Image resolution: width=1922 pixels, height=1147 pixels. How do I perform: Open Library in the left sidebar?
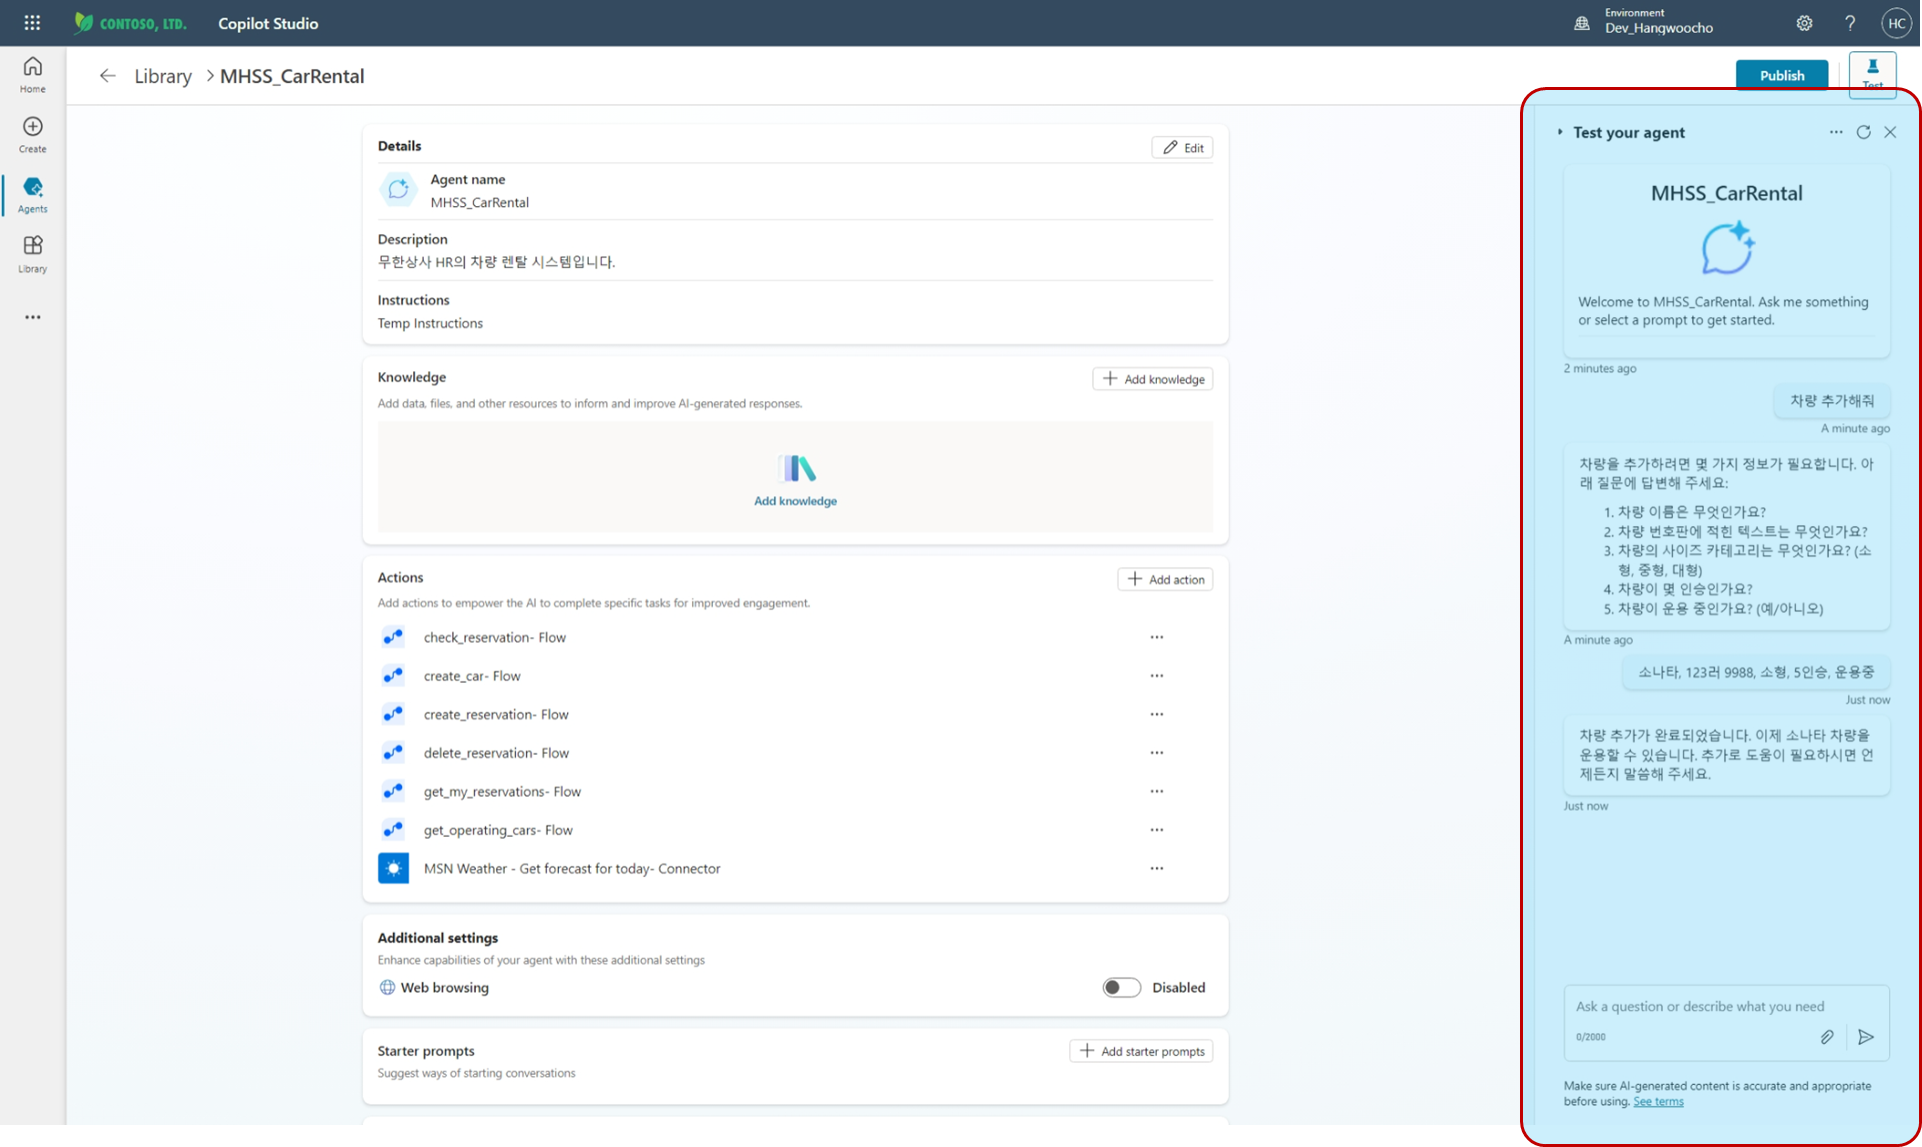[32, 255]
